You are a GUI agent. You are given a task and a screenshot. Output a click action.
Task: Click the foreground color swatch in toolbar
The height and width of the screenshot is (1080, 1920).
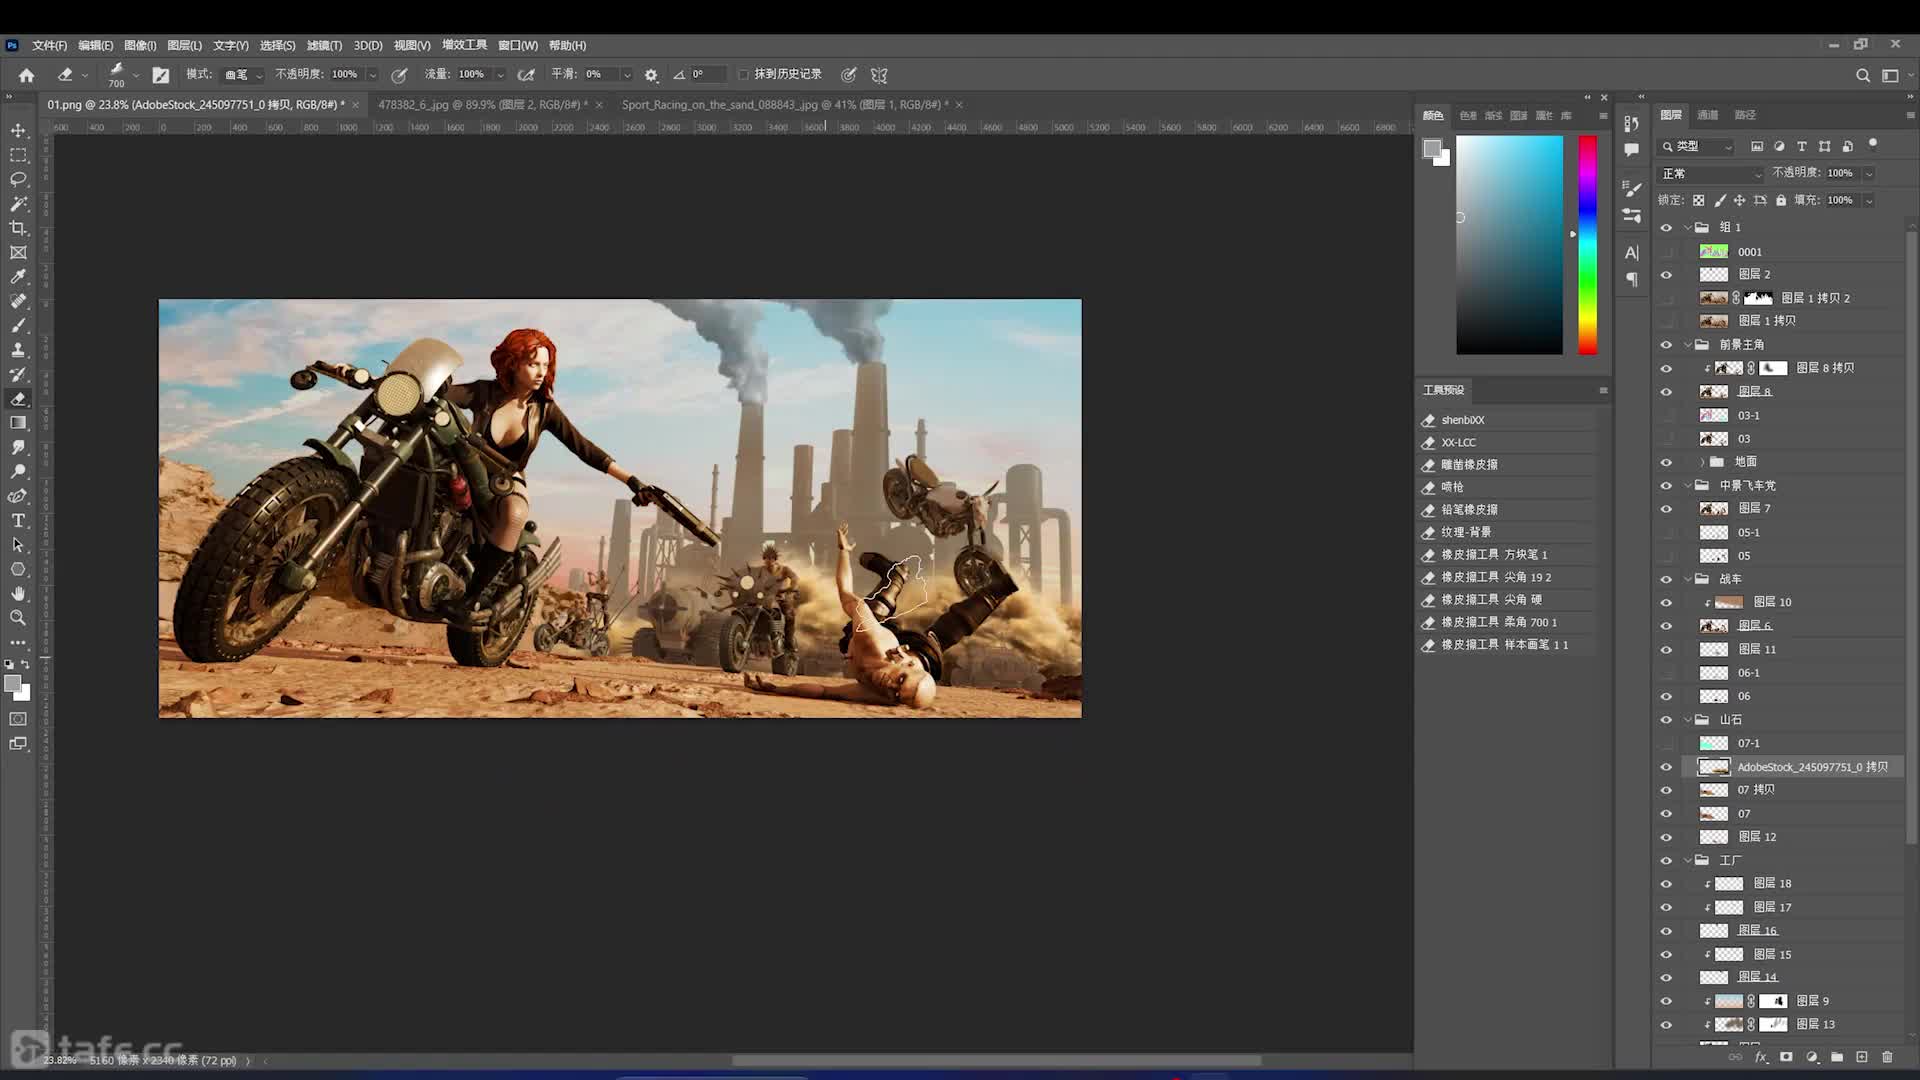pyautogui.click(x=13, y=684)
